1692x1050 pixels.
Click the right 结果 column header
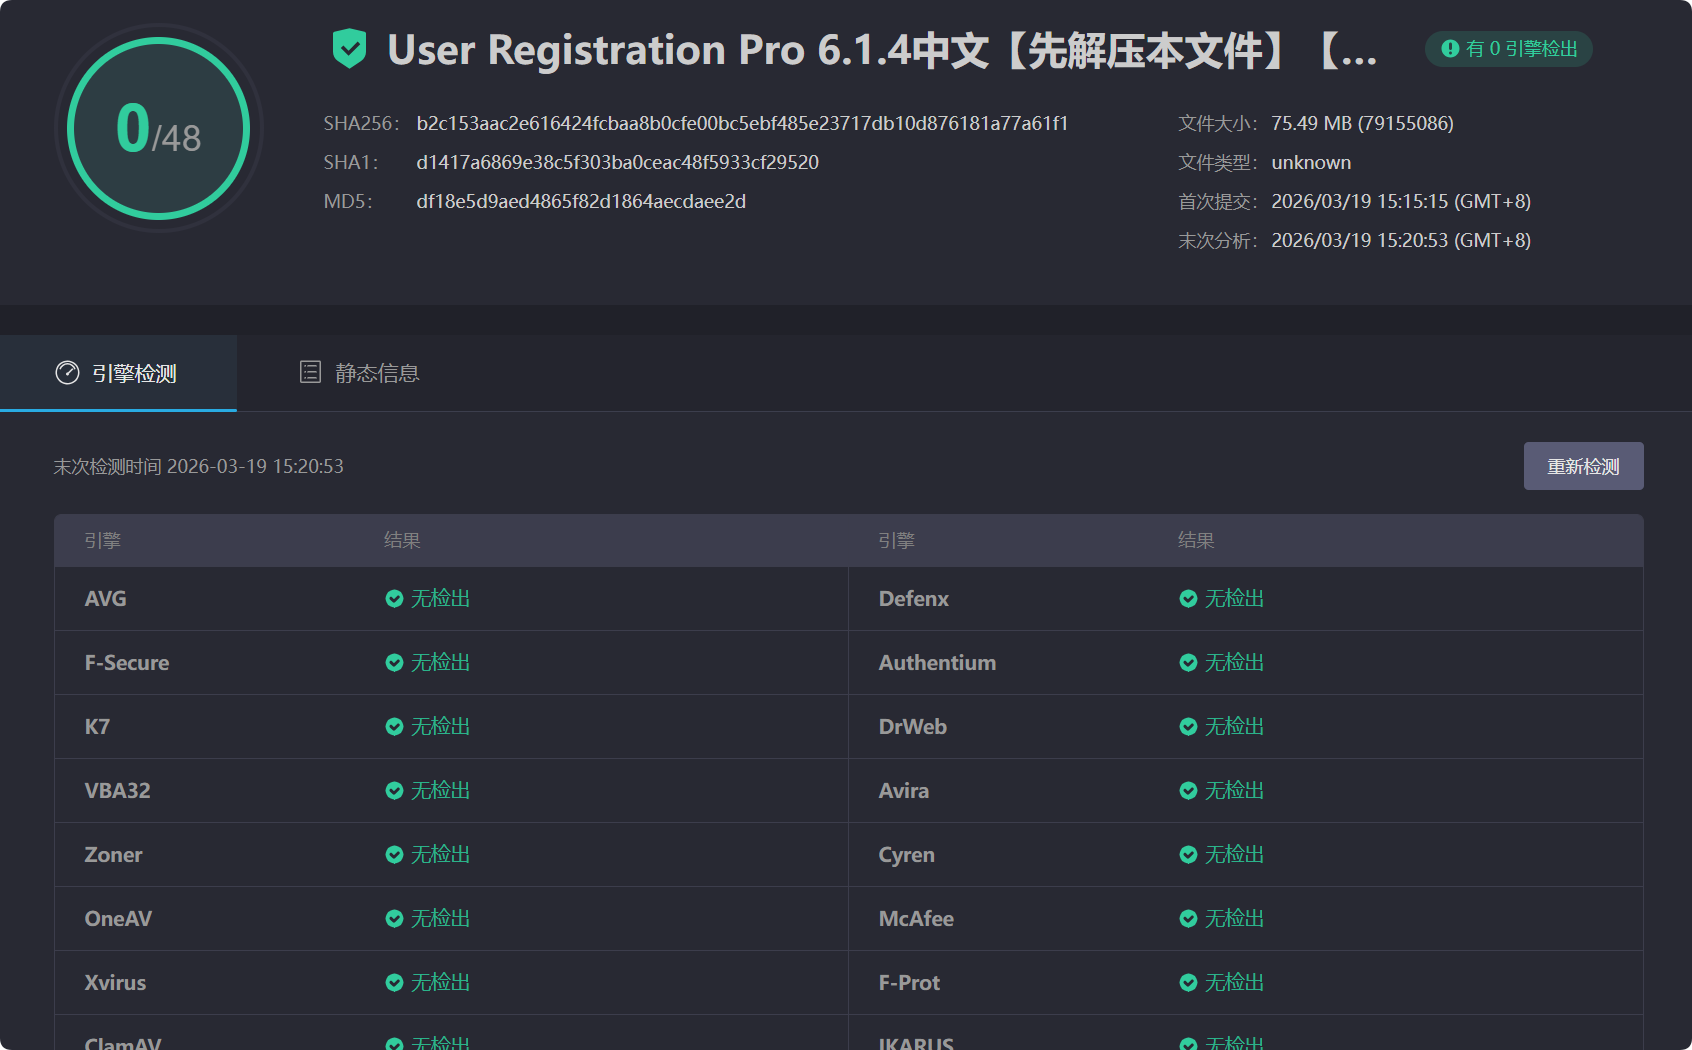(1196, 541)
